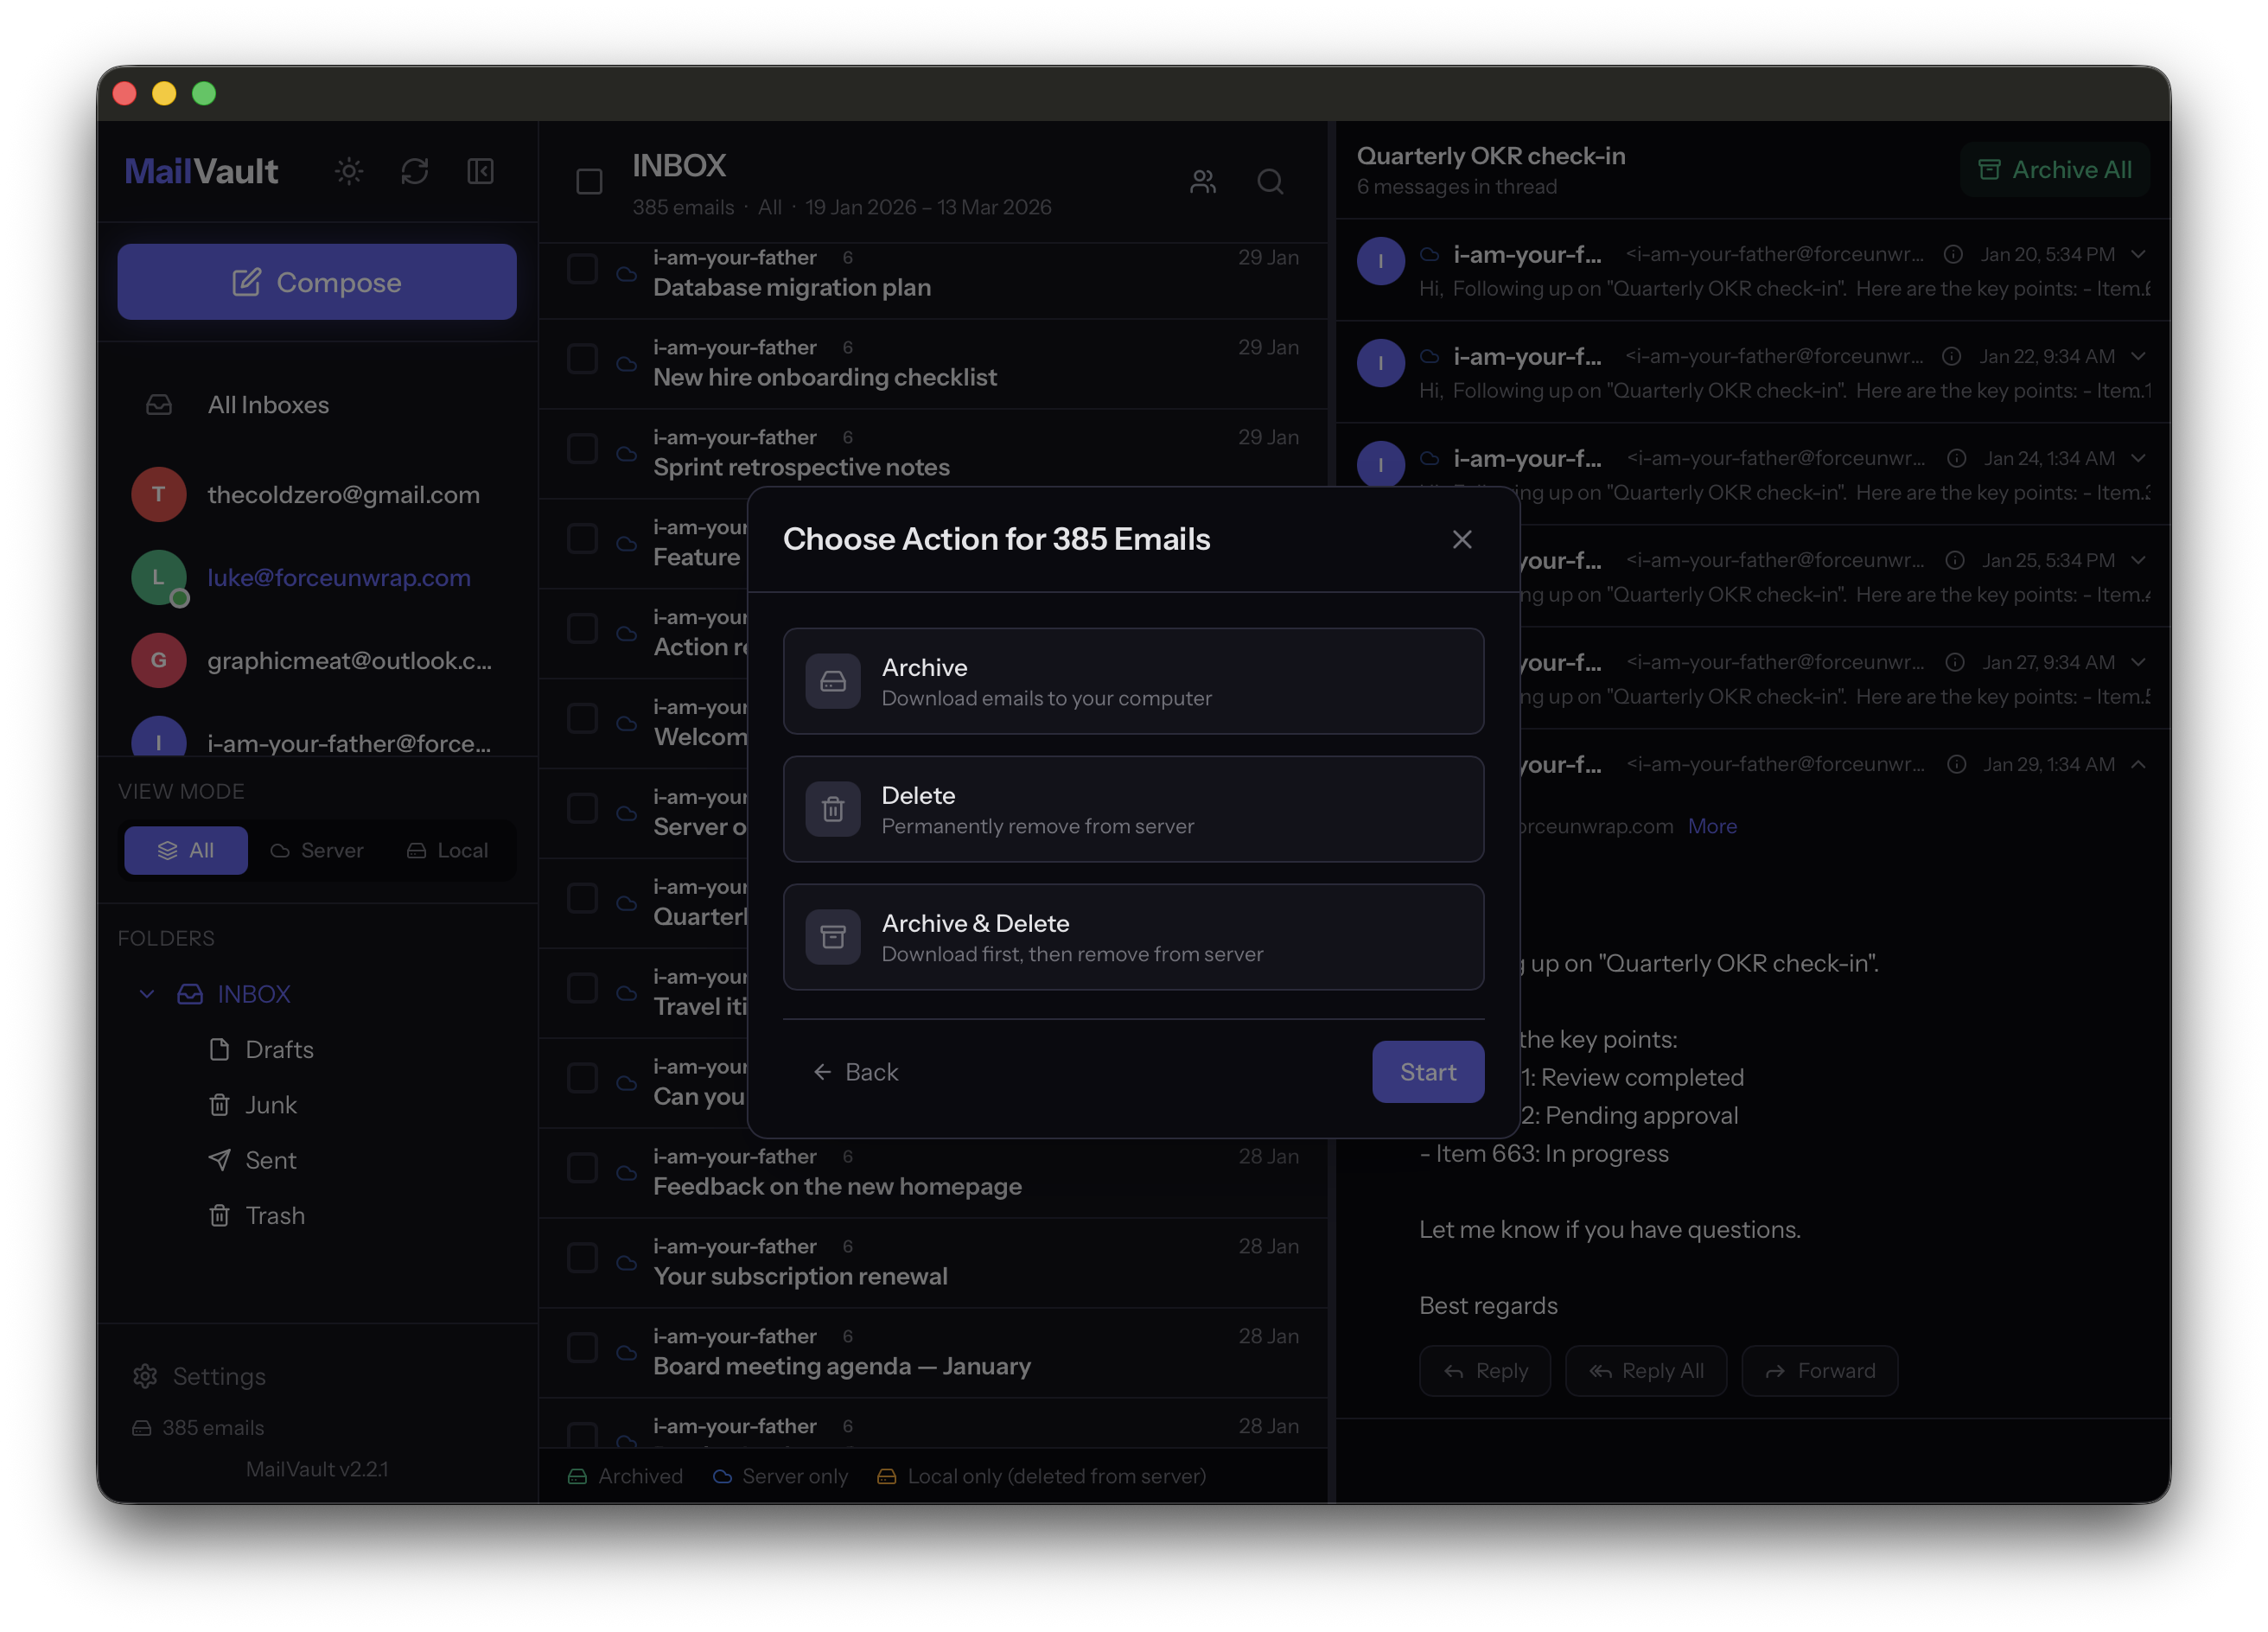This screenshot has height=1632, width=2268.
Task: Click the info icon on the Jan 20 message
Action: (x=1955, y=254)
